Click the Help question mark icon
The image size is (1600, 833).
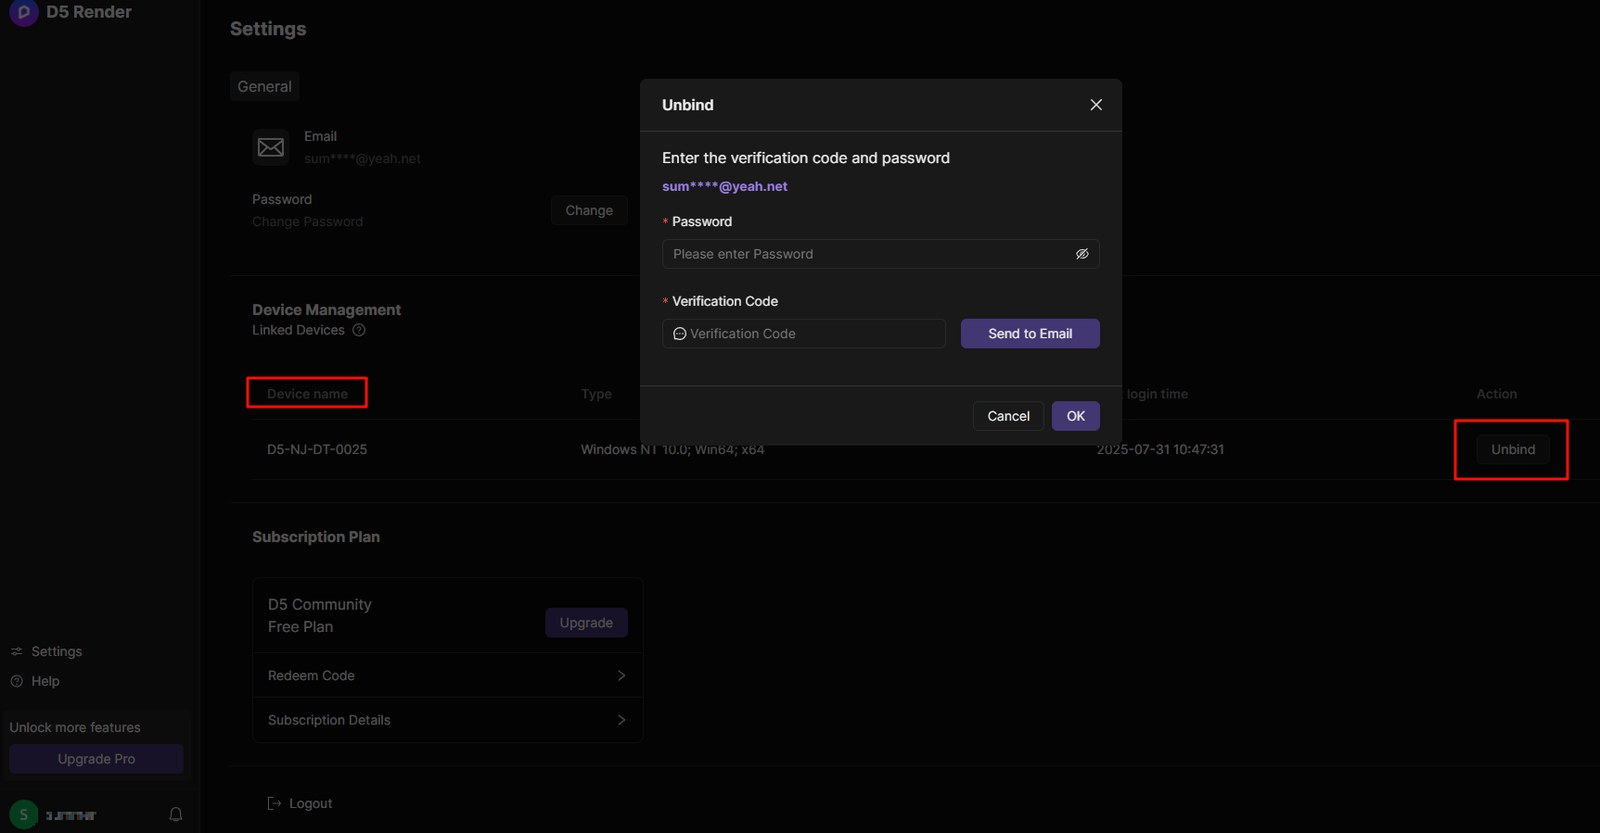[16, 681]
